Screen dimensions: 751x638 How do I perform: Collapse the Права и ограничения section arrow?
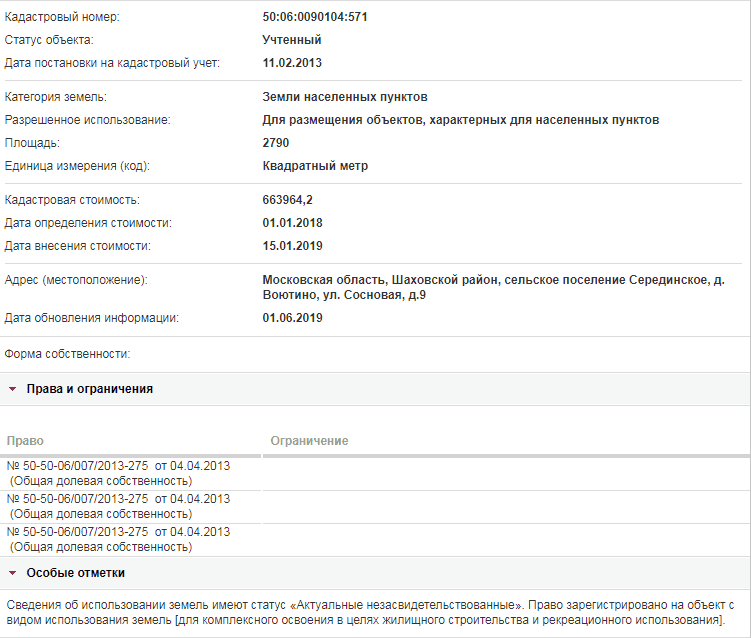(13, 389)
